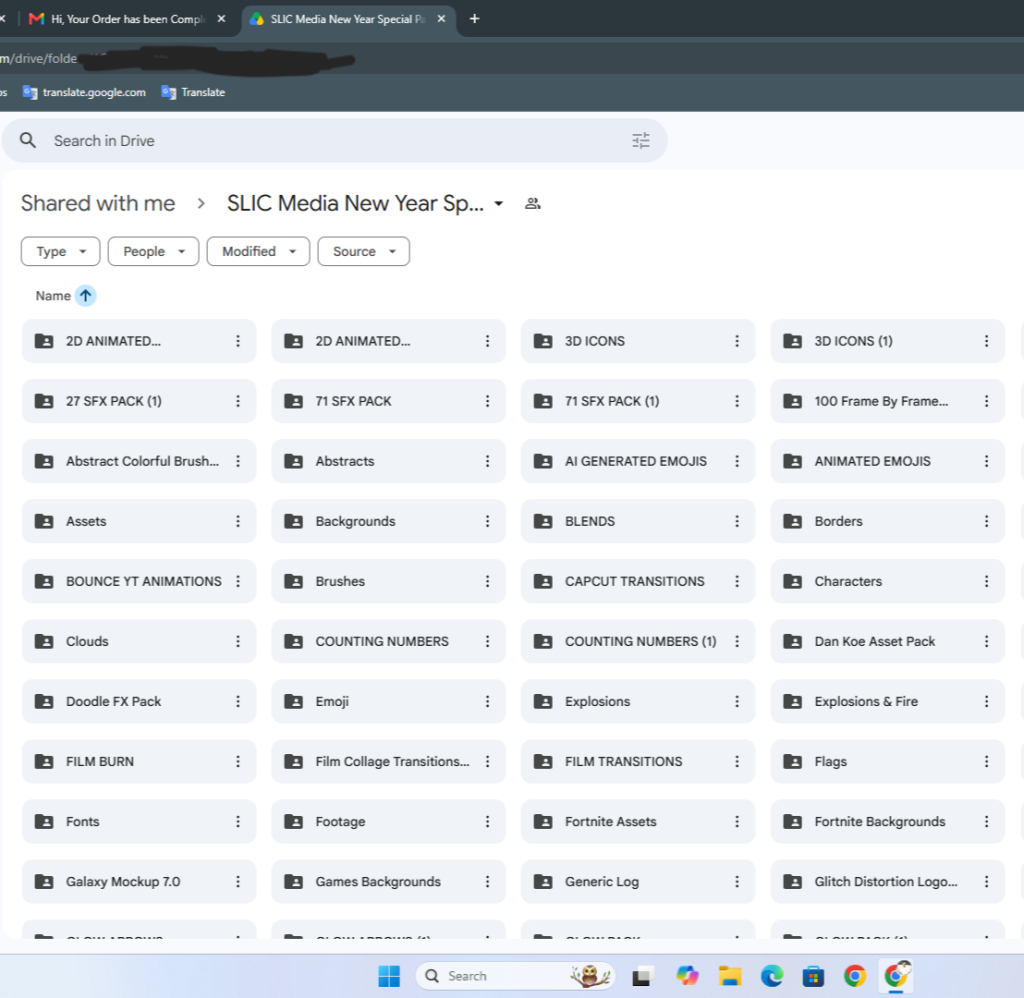Open the Explosions folder
Viewport: 1024px width, 998px height.
click(x=637, y=701)
